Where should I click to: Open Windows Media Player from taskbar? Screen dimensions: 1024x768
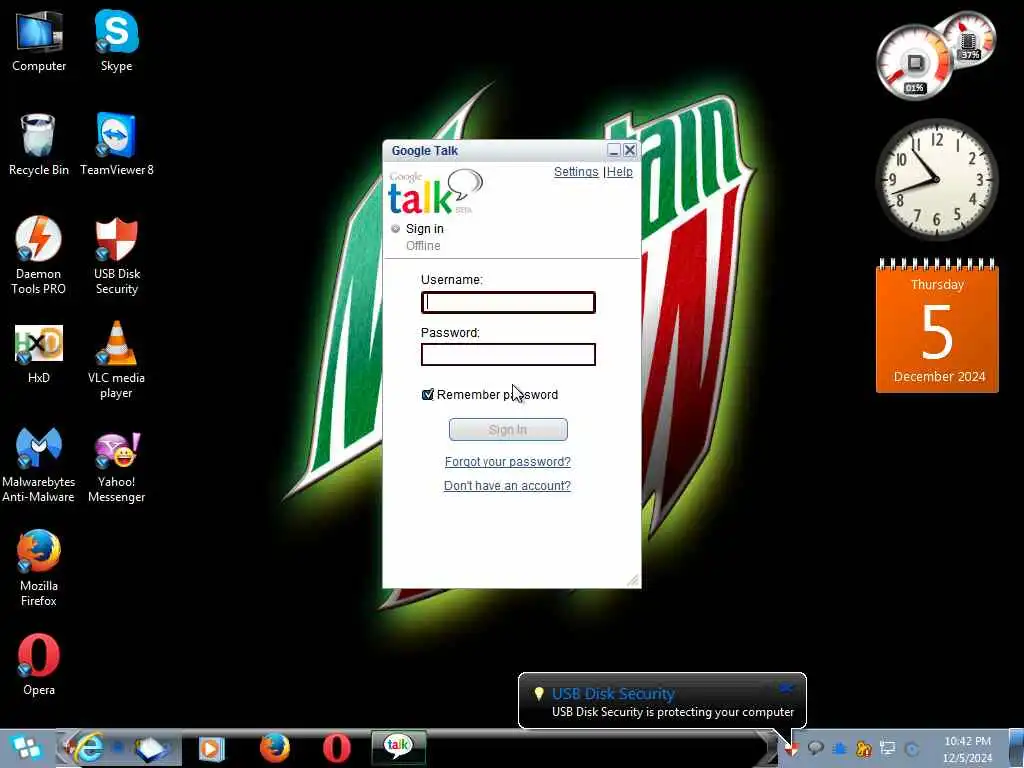coord(211,748)
